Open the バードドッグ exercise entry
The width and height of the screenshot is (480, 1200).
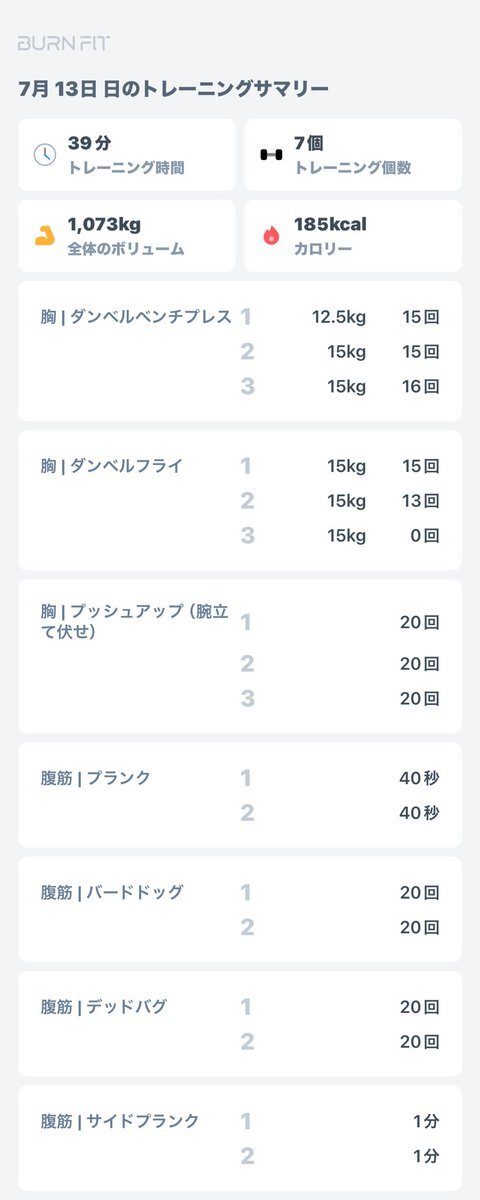240,910
